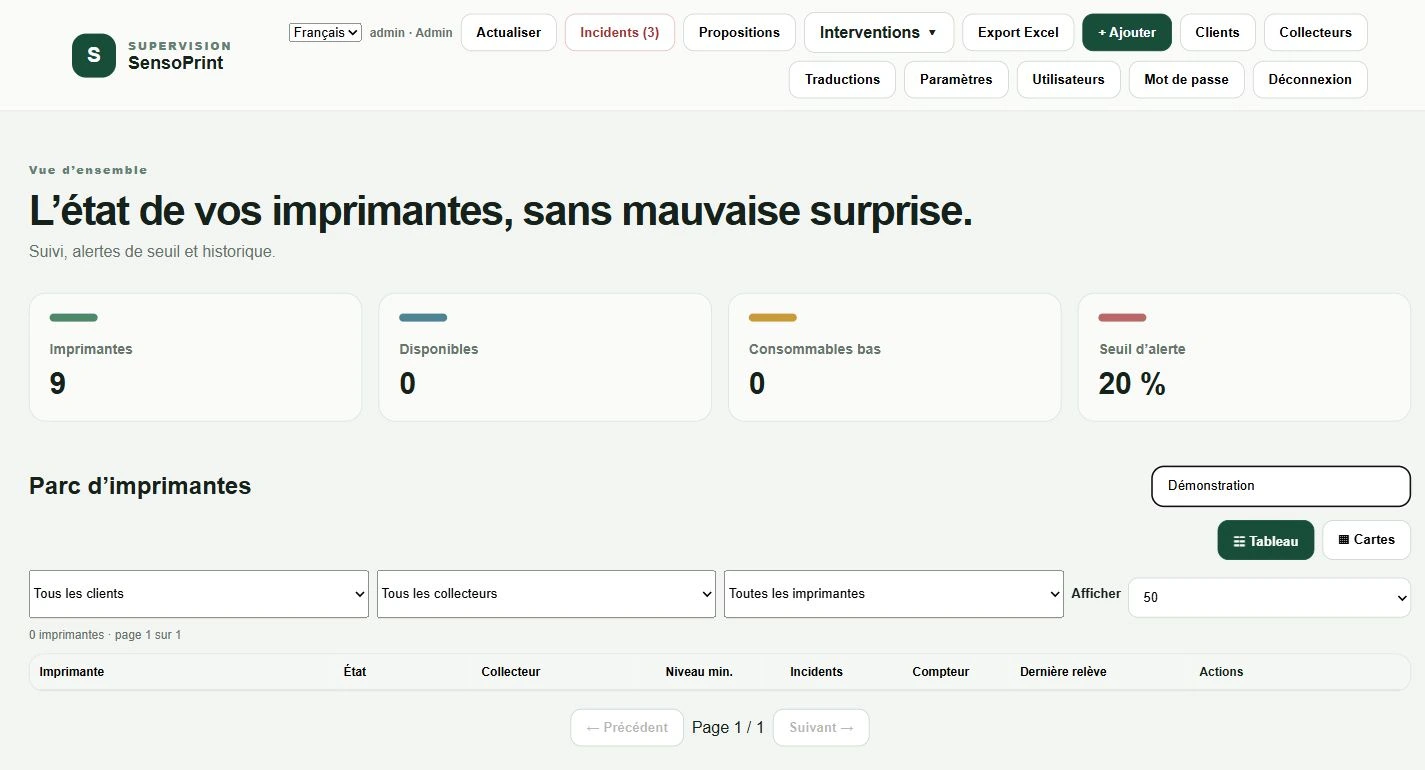Click the Niveau min. column header
The image size is (1425, 770).
click(699, 672)
